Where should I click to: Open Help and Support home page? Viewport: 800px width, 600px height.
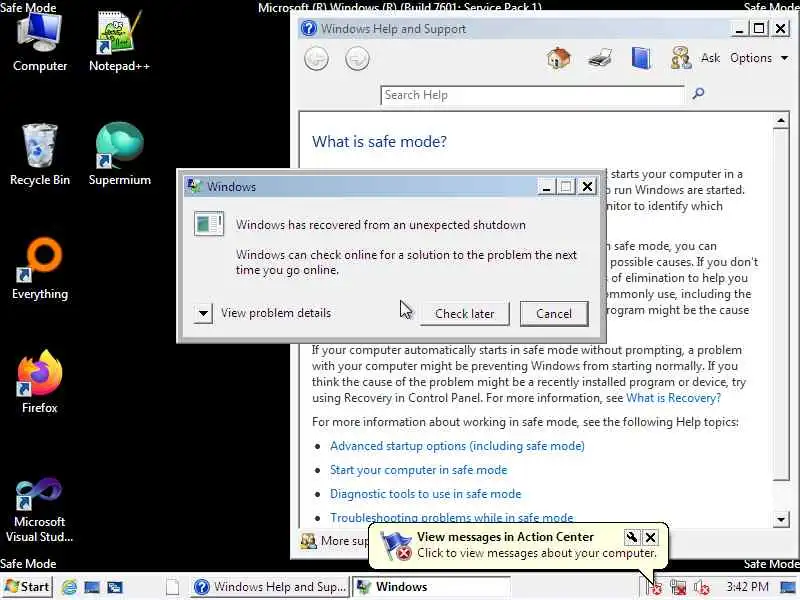click(559, 58)
